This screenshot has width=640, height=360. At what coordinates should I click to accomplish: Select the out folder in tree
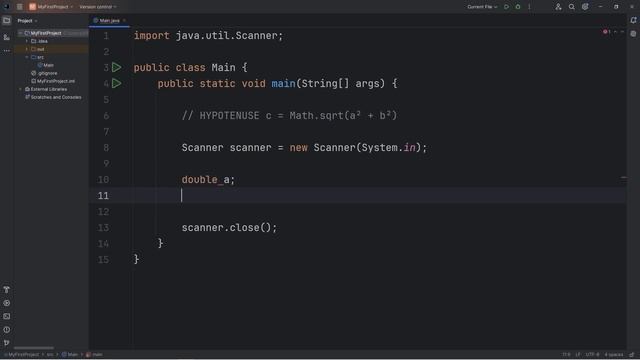[38, 49]
